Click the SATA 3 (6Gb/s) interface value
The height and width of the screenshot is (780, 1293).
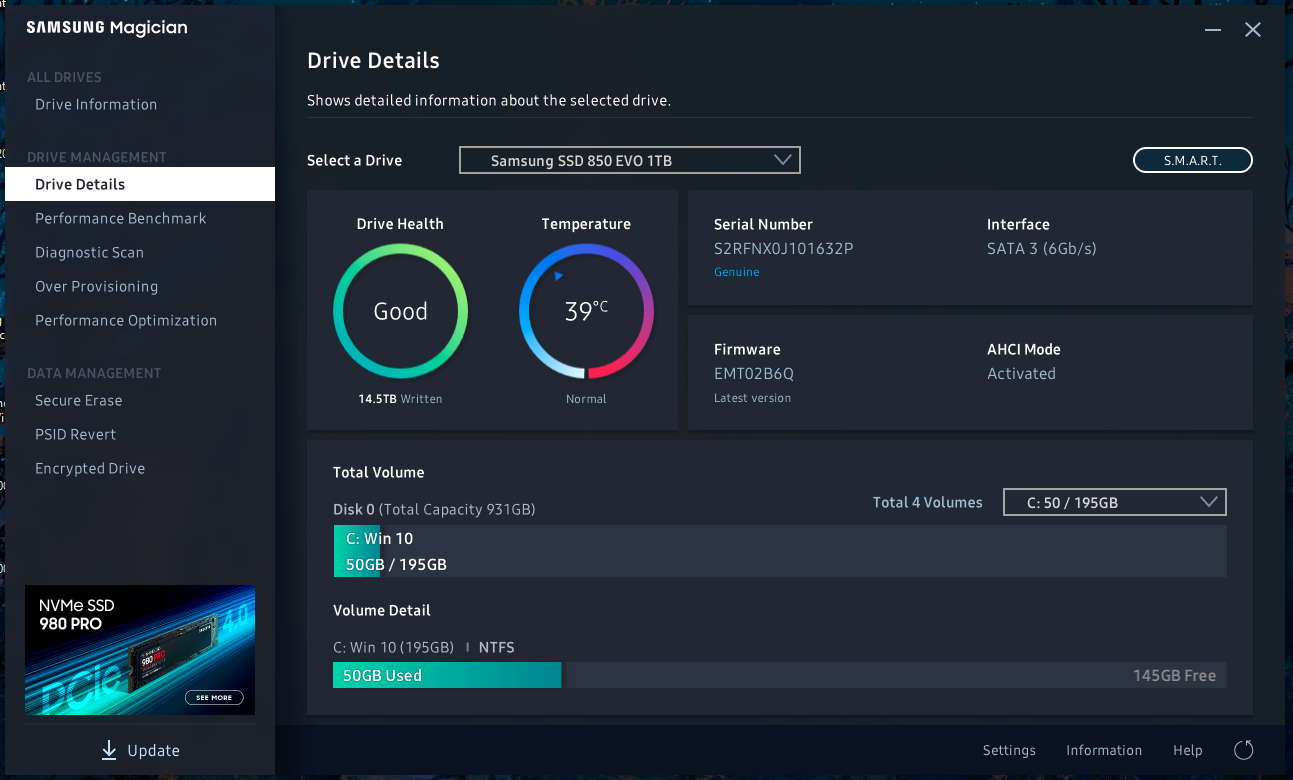tap(1042, 249)
